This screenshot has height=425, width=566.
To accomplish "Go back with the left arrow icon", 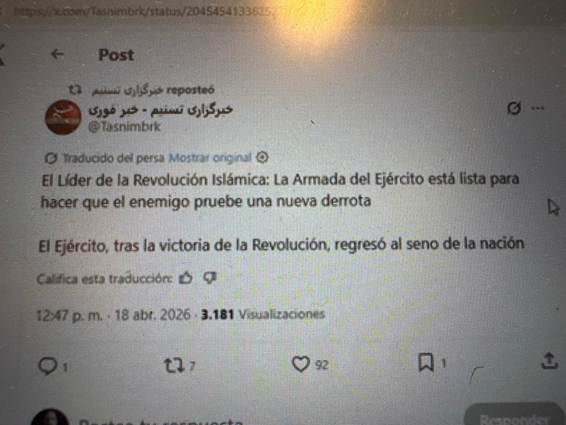I will [x=57, y=54].
